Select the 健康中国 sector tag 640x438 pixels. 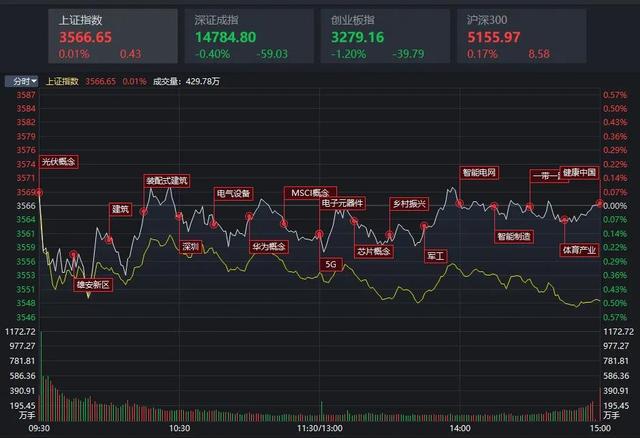pos(578,172)
